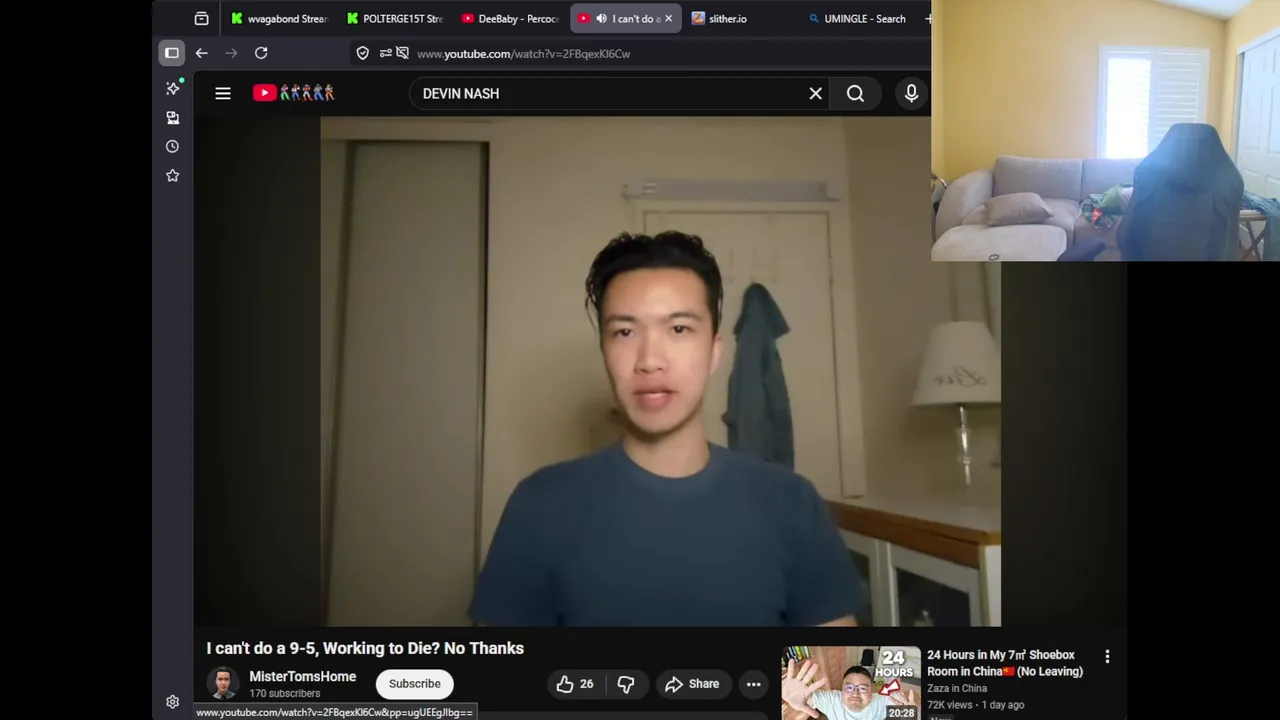
Task: Click the '72K views • 1 day ago' text
Action: 976,705
